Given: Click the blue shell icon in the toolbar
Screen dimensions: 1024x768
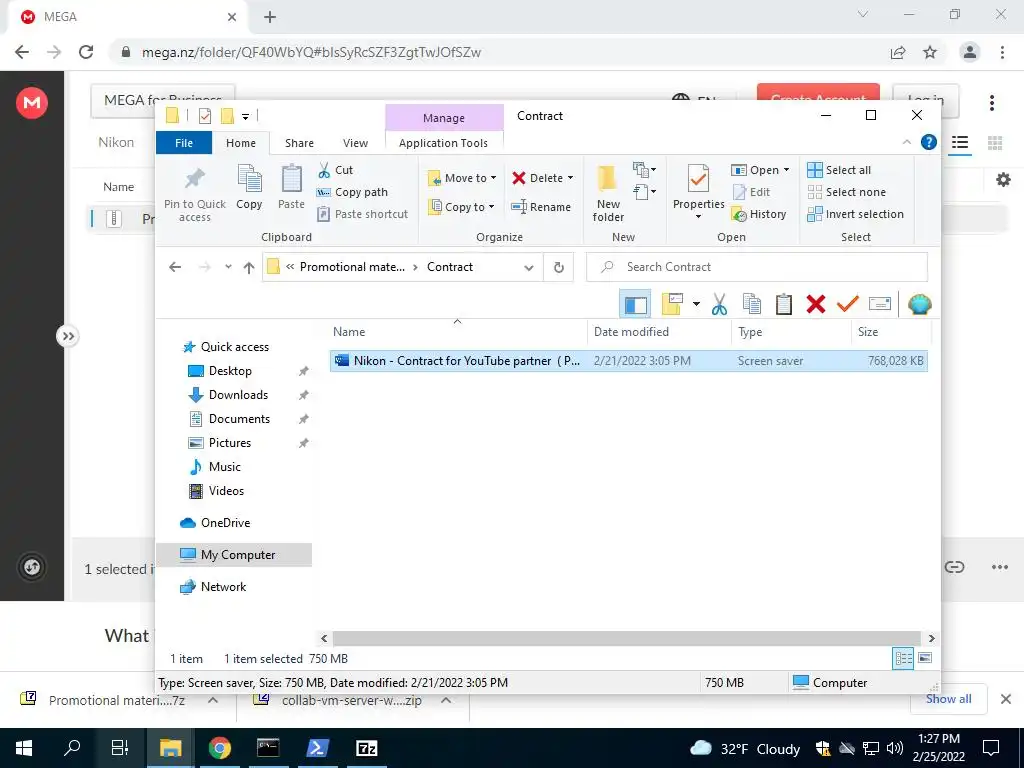Looking at the screenshot, I should coord(920,304).
